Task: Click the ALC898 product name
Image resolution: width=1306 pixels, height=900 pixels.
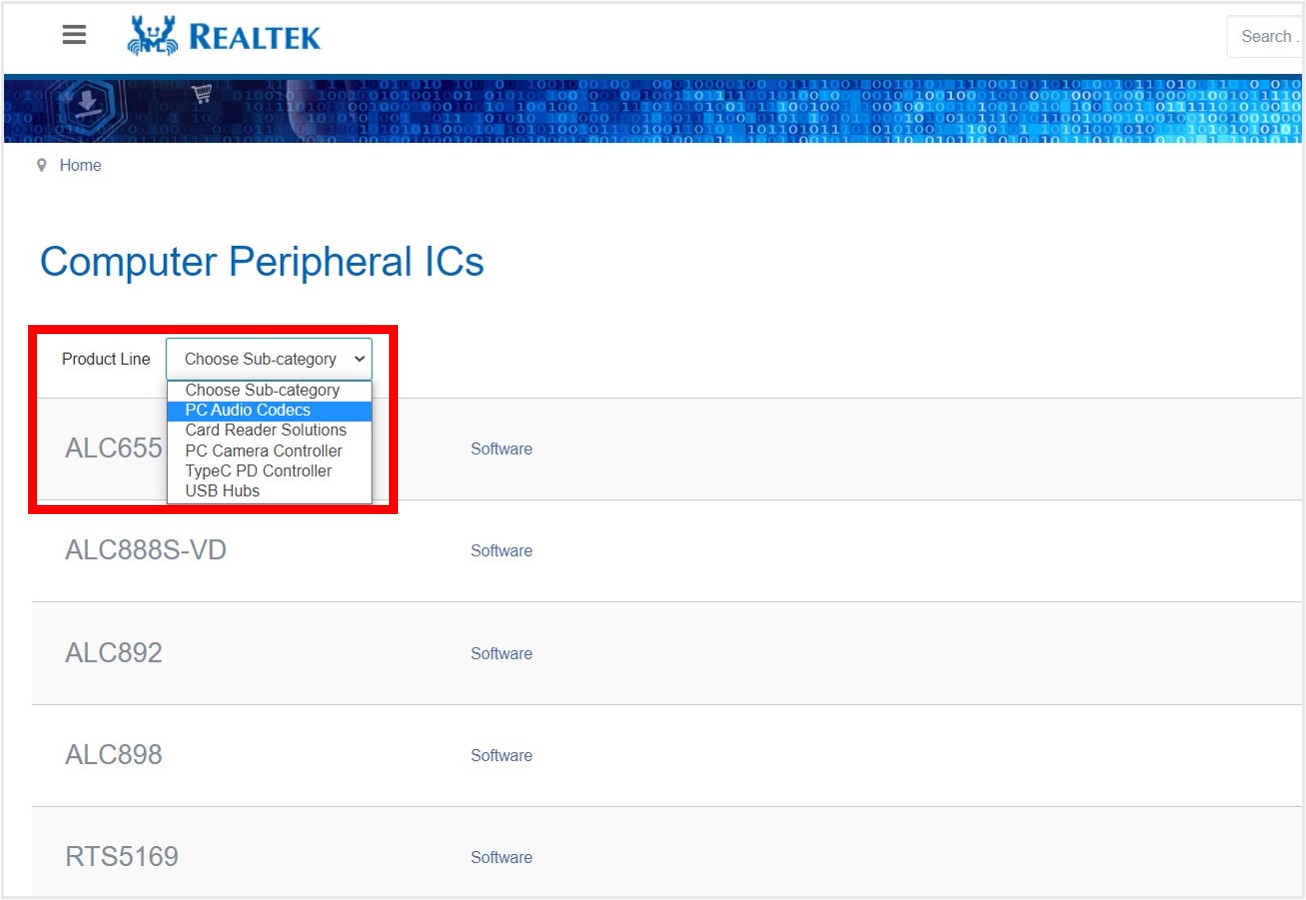Action: click(x=114, y=755)
